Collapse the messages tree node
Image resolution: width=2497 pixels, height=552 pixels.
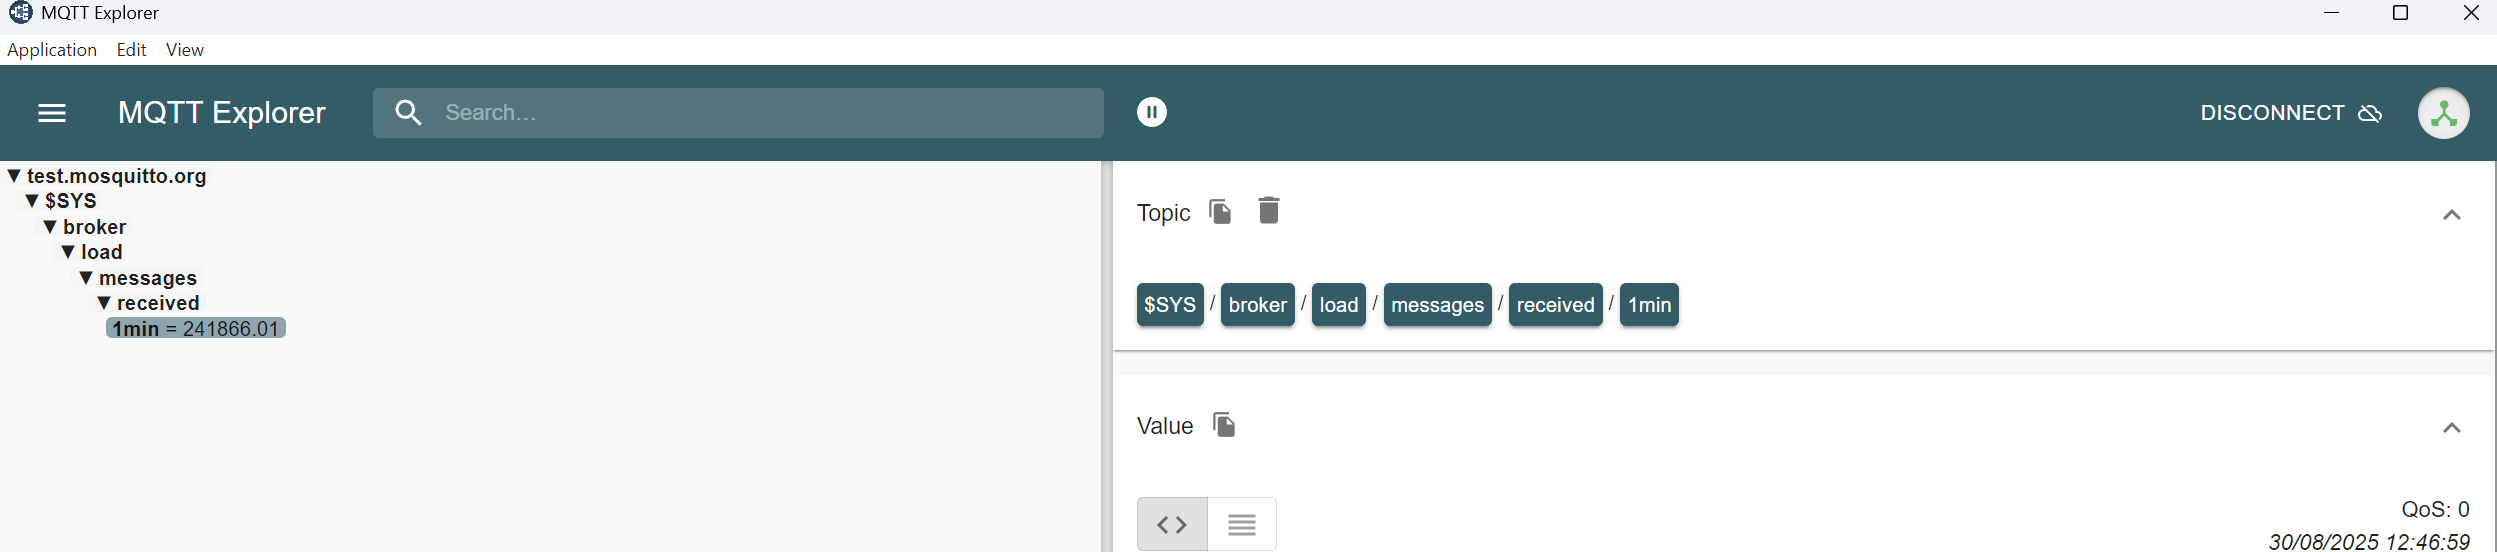click(86, 278)
